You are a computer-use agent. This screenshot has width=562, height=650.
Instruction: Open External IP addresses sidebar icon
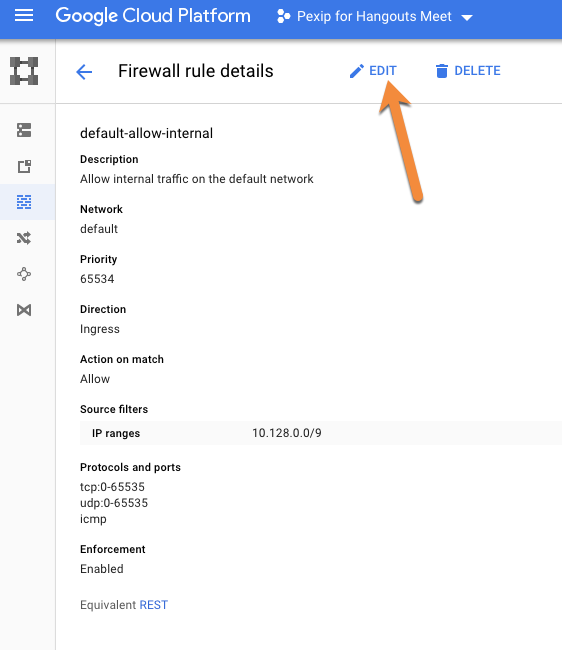[x=24, y=166]
